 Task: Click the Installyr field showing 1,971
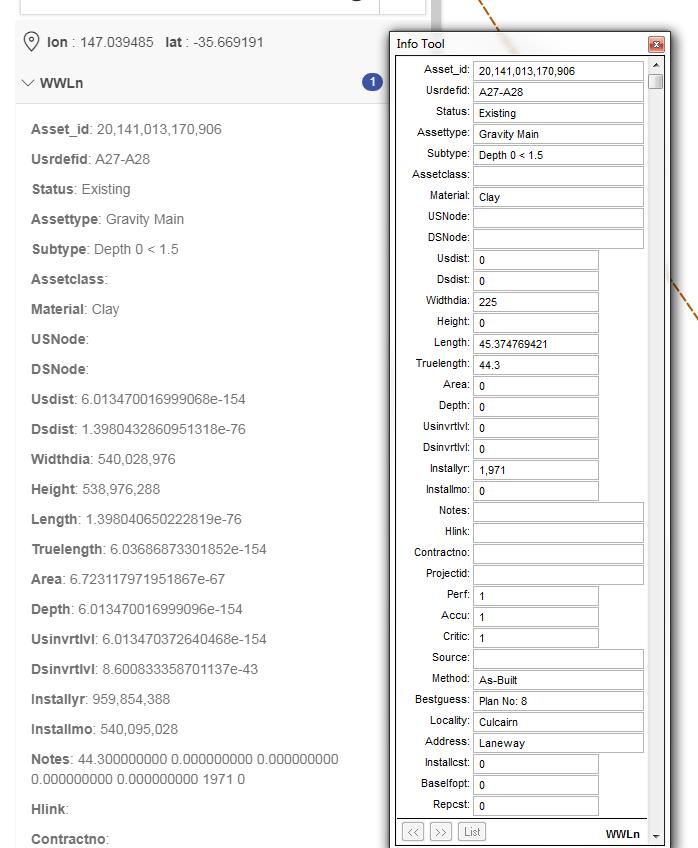[x=536, y=470]
